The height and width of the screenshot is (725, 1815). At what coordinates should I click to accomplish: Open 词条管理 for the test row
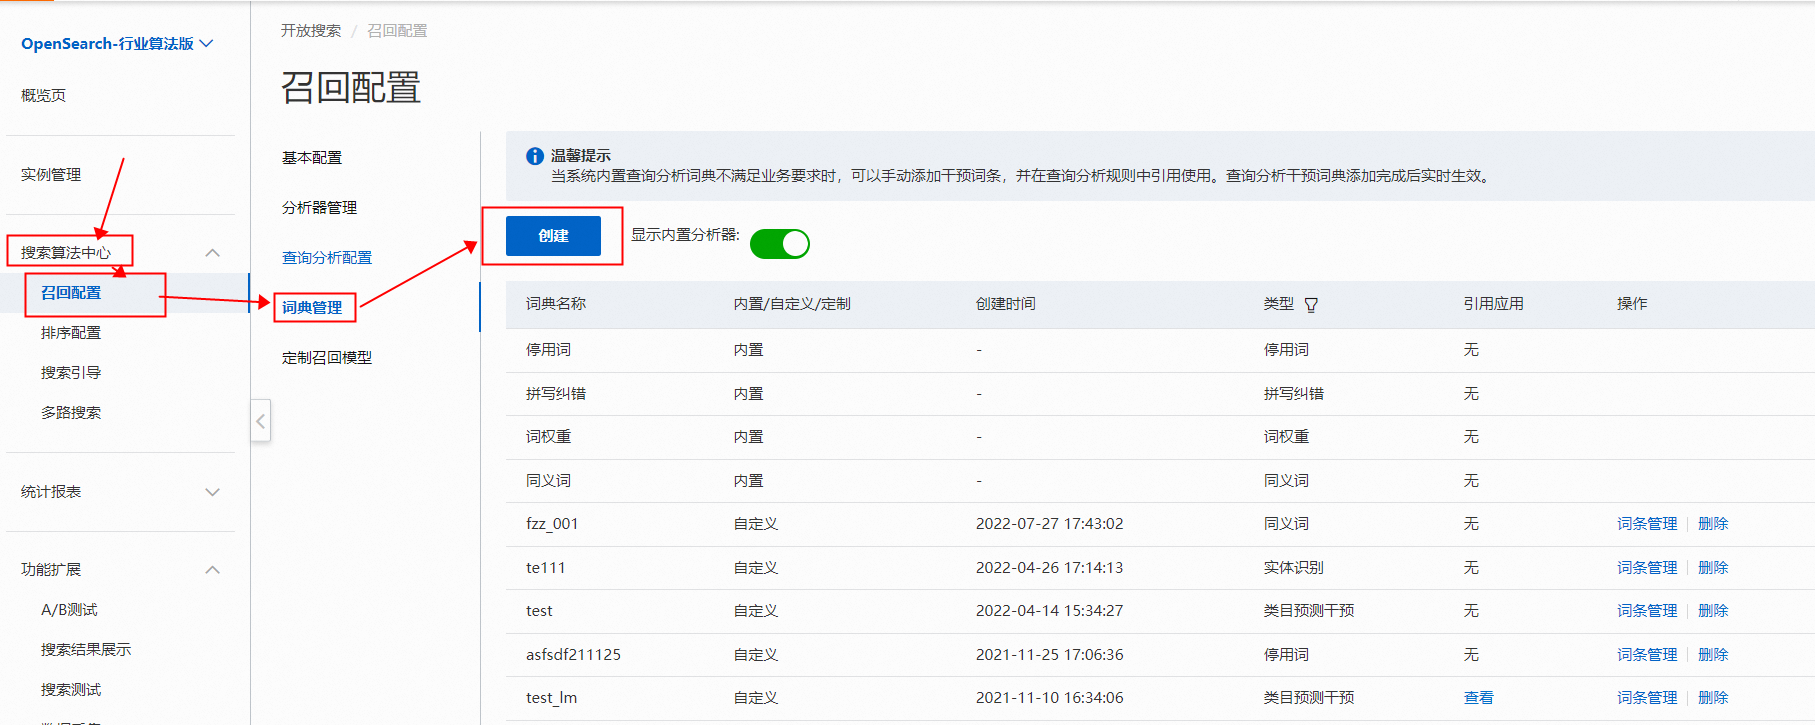click(1647, 611)
